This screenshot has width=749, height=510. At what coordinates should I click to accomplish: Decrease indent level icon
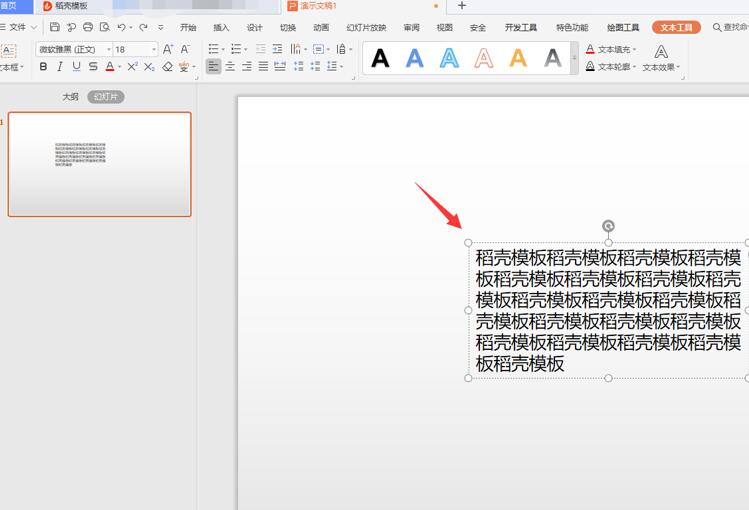pos(260,49)
